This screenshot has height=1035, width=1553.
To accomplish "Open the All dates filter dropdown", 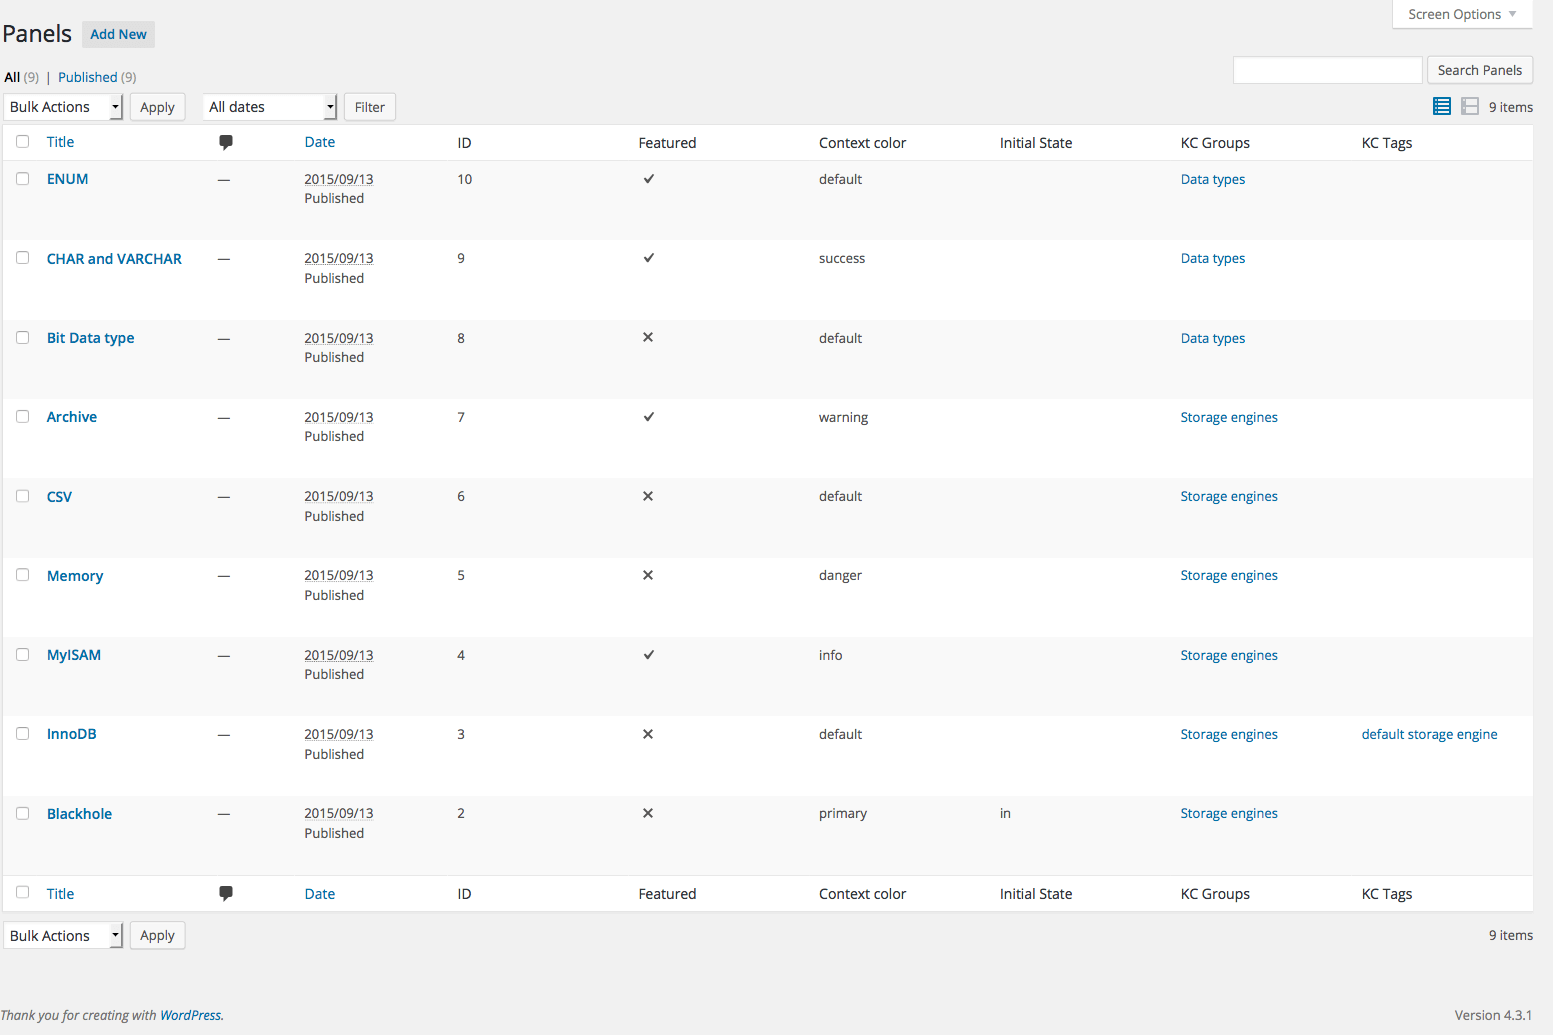I will coord(269,106).
